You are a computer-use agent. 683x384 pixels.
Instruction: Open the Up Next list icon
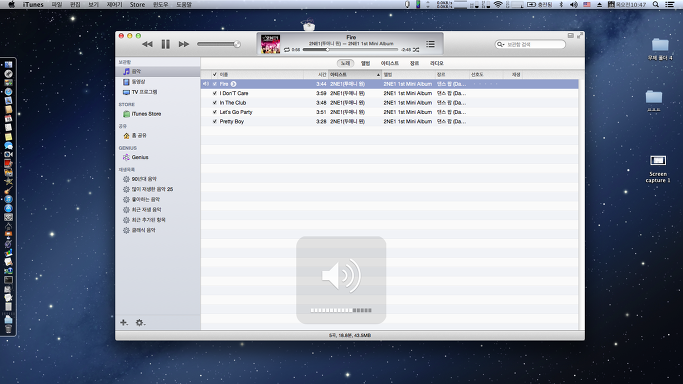coord(430,44)
